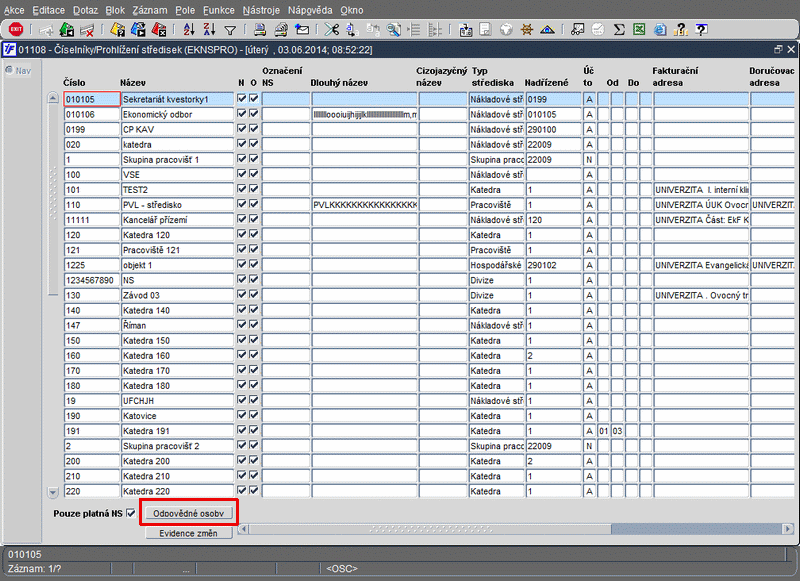Click the horizontal scrollbar left arrow

click(x=243, y=529)
